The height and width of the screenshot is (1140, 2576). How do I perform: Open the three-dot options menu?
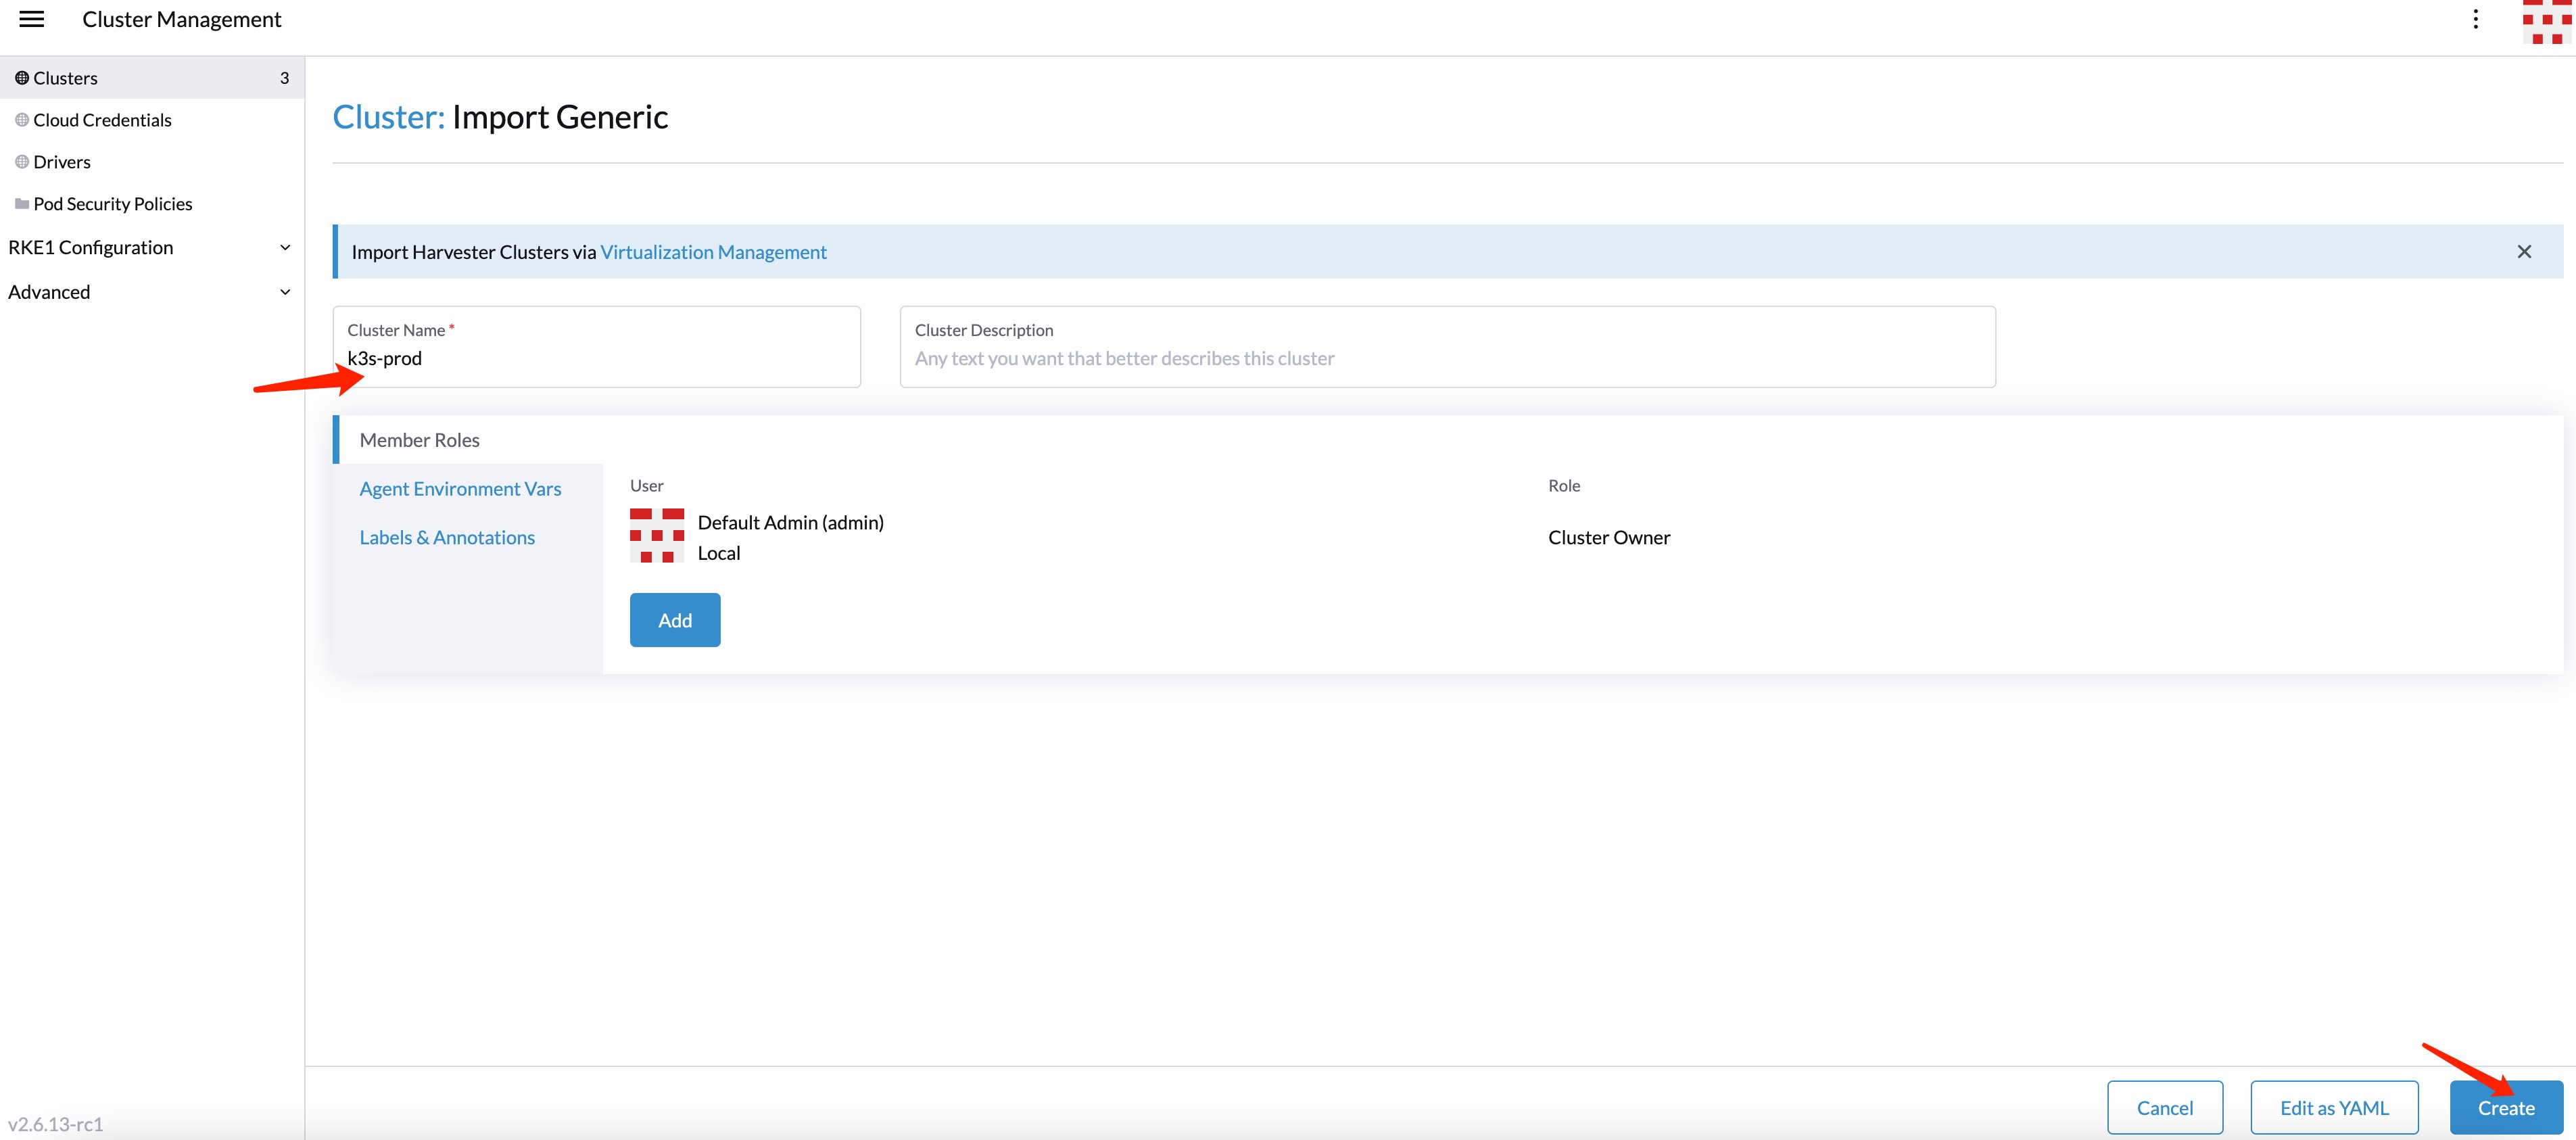pyautogui.click(x=2475, y=19)
